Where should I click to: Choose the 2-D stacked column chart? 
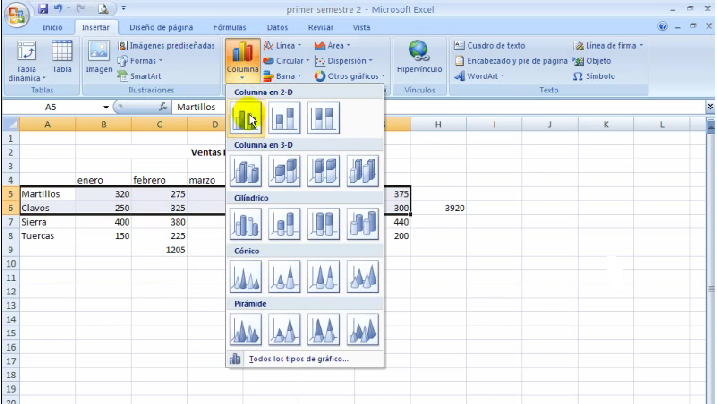(284, 120)
